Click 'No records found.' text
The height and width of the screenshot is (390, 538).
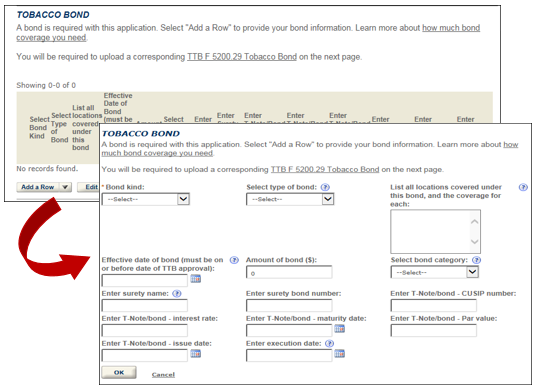47,168
